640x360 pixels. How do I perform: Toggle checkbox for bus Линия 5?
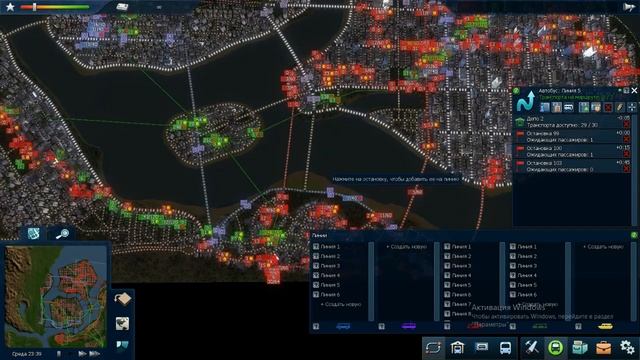point(316,285)
